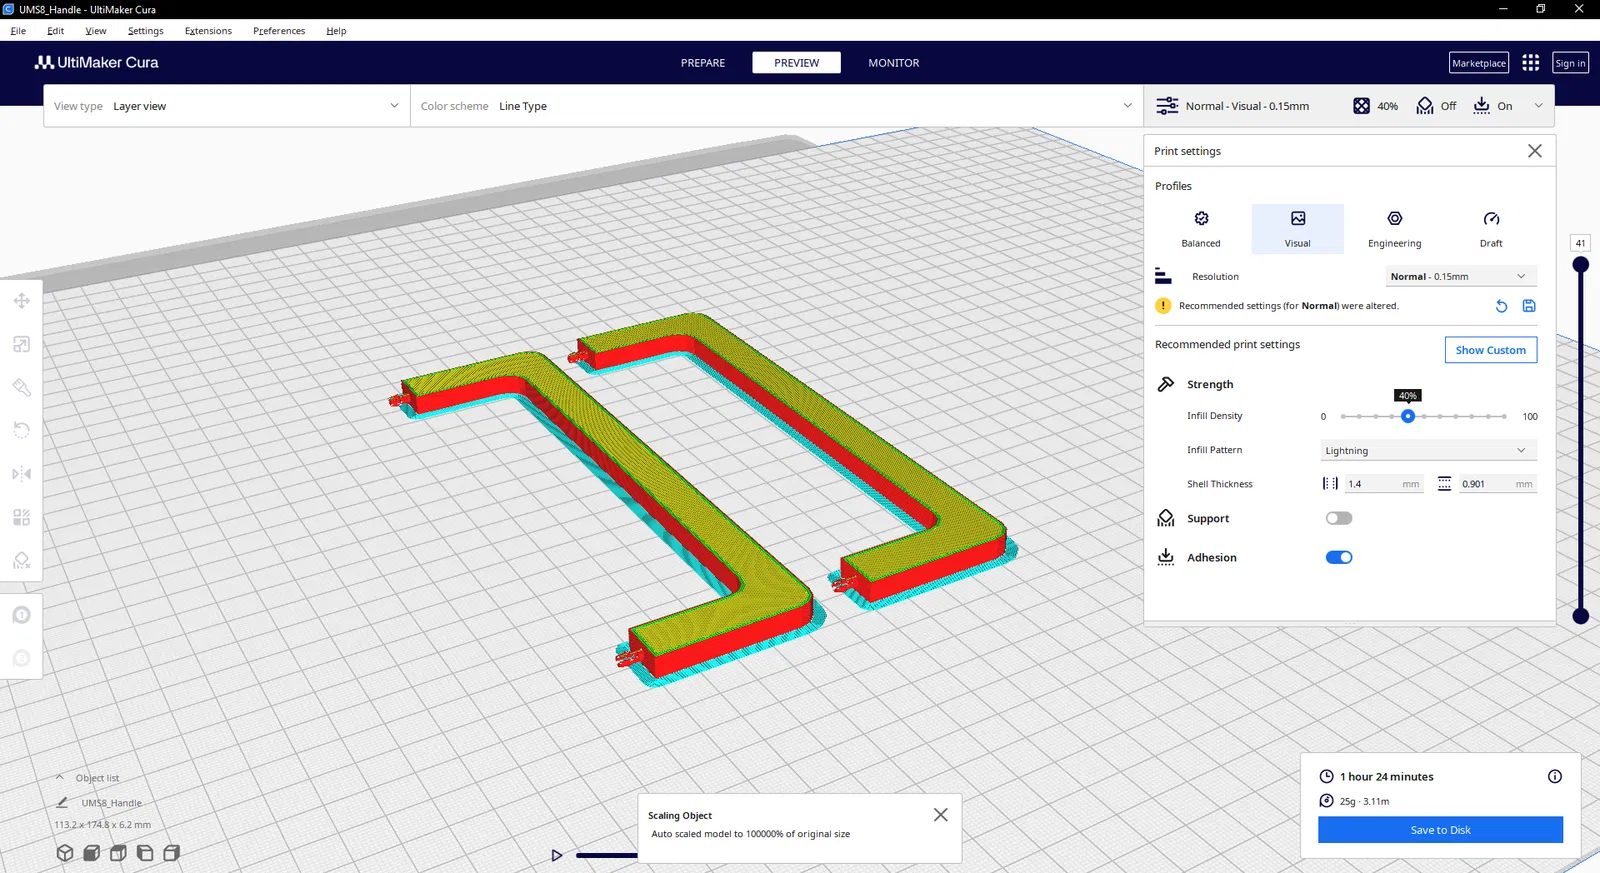Switch camera to the left side view
The width and height of the screenshot is (1600, 873).
pyautogui.click(x=145, y=853)
